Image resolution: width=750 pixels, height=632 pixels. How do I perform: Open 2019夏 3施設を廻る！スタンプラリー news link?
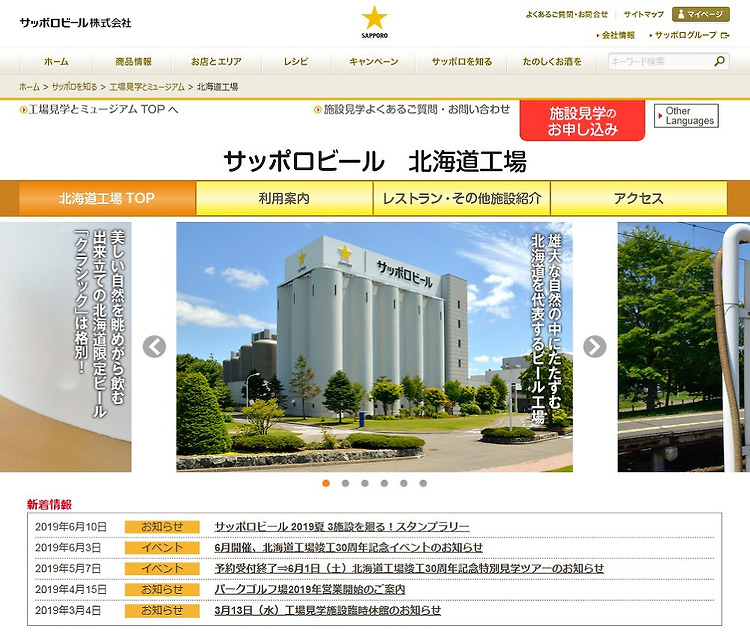click(342, 527)
